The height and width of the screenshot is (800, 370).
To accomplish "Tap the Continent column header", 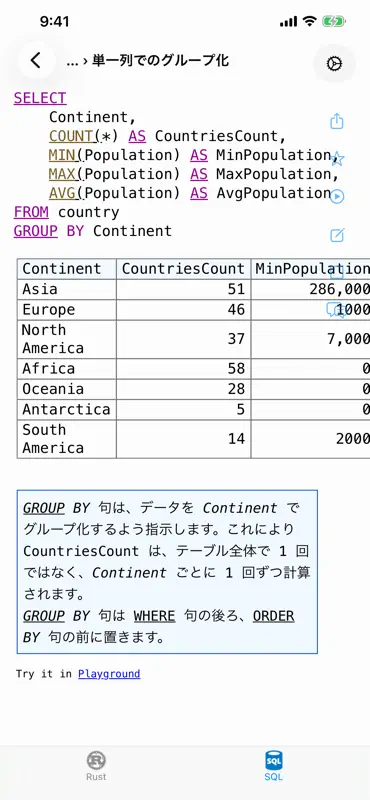I will [x=67, y=269].
